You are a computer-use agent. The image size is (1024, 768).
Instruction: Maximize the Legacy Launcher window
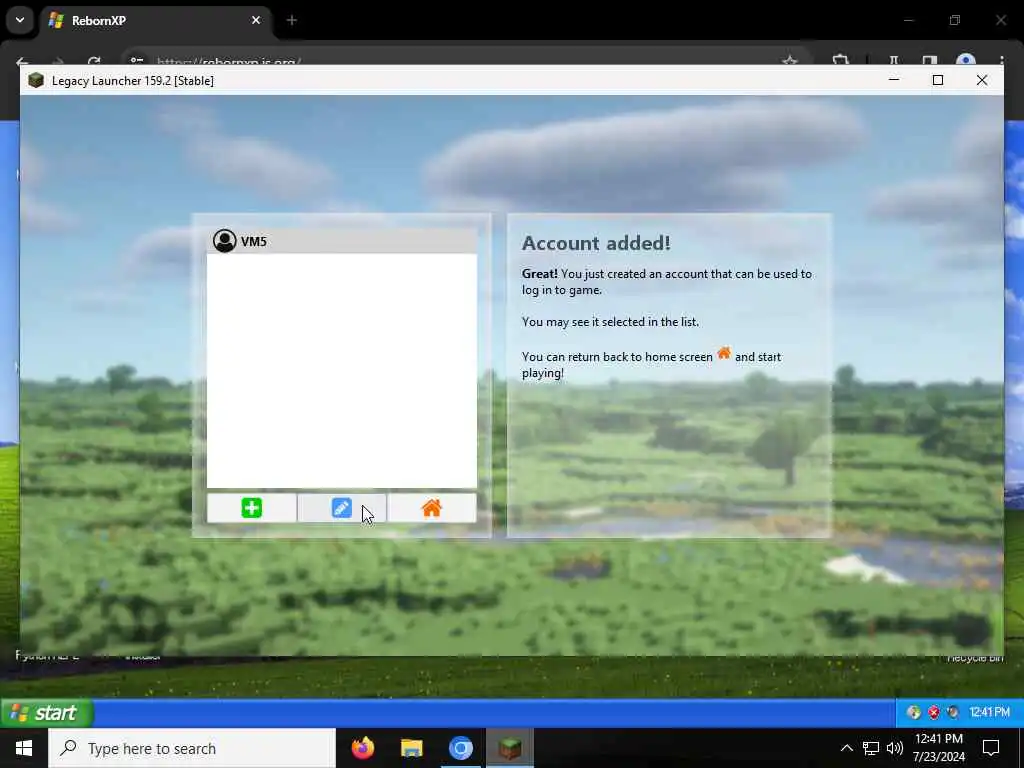[938, 80]
